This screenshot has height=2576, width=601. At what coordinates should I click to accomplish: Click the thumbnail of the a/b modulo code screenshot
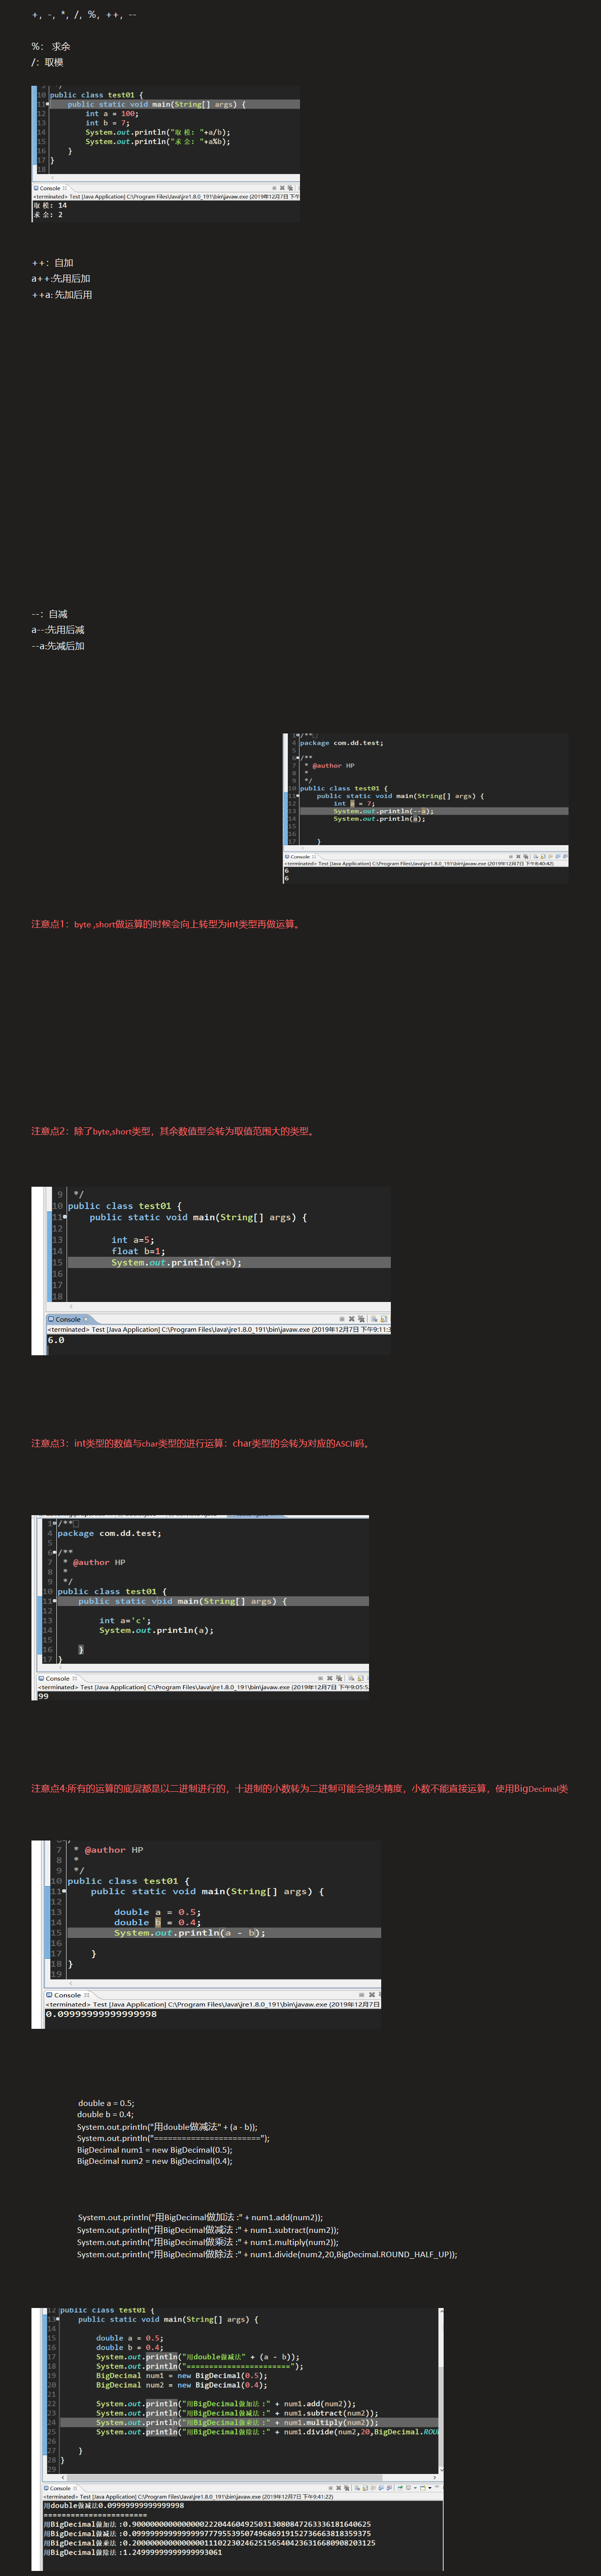[x=166, y=153]
